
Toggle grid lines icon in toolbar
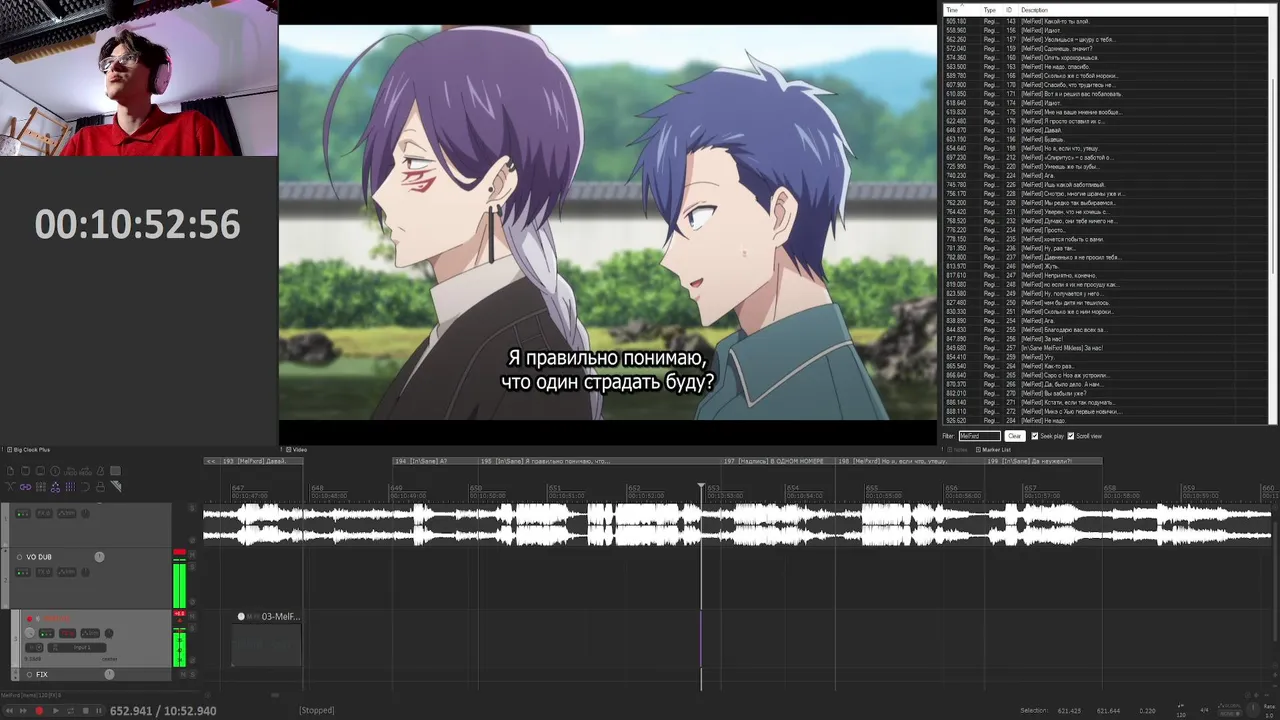pyautogui.click(x=70, y=486)
